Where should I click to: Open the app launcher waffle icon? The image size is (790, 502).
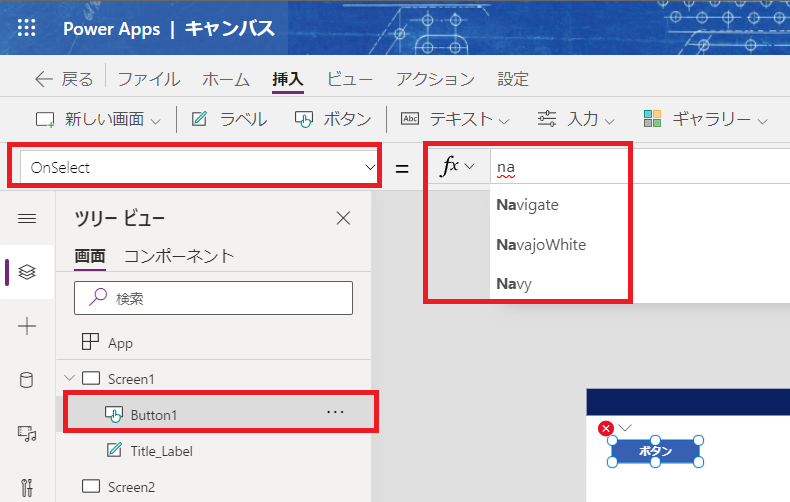[x=27, y=28]
